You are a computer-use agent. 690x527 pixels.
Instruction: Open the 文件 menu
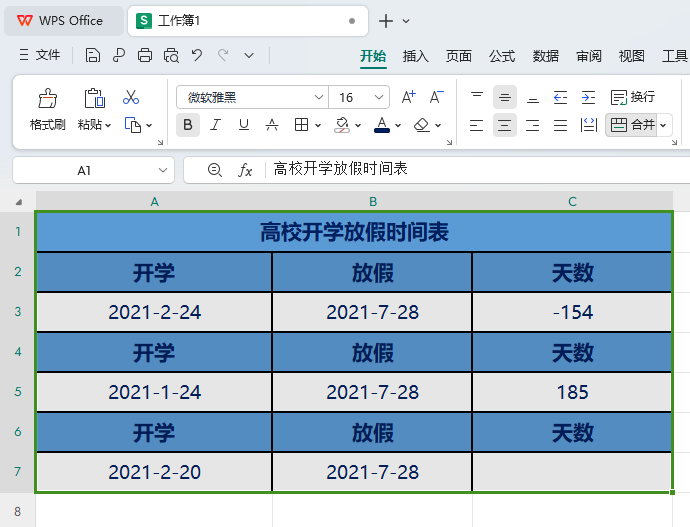tap(40, 55)
